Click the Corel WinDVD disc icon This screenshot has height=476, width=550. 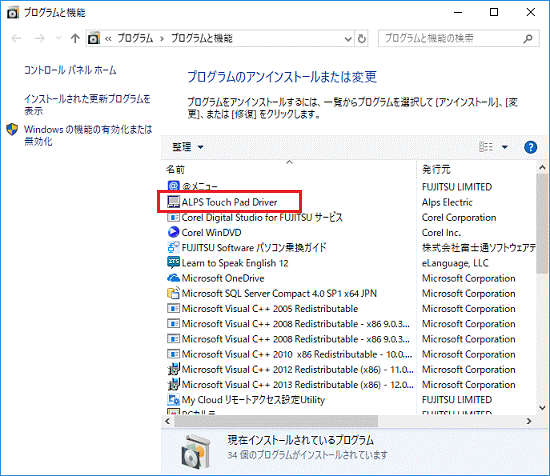(x=173, y=232)
